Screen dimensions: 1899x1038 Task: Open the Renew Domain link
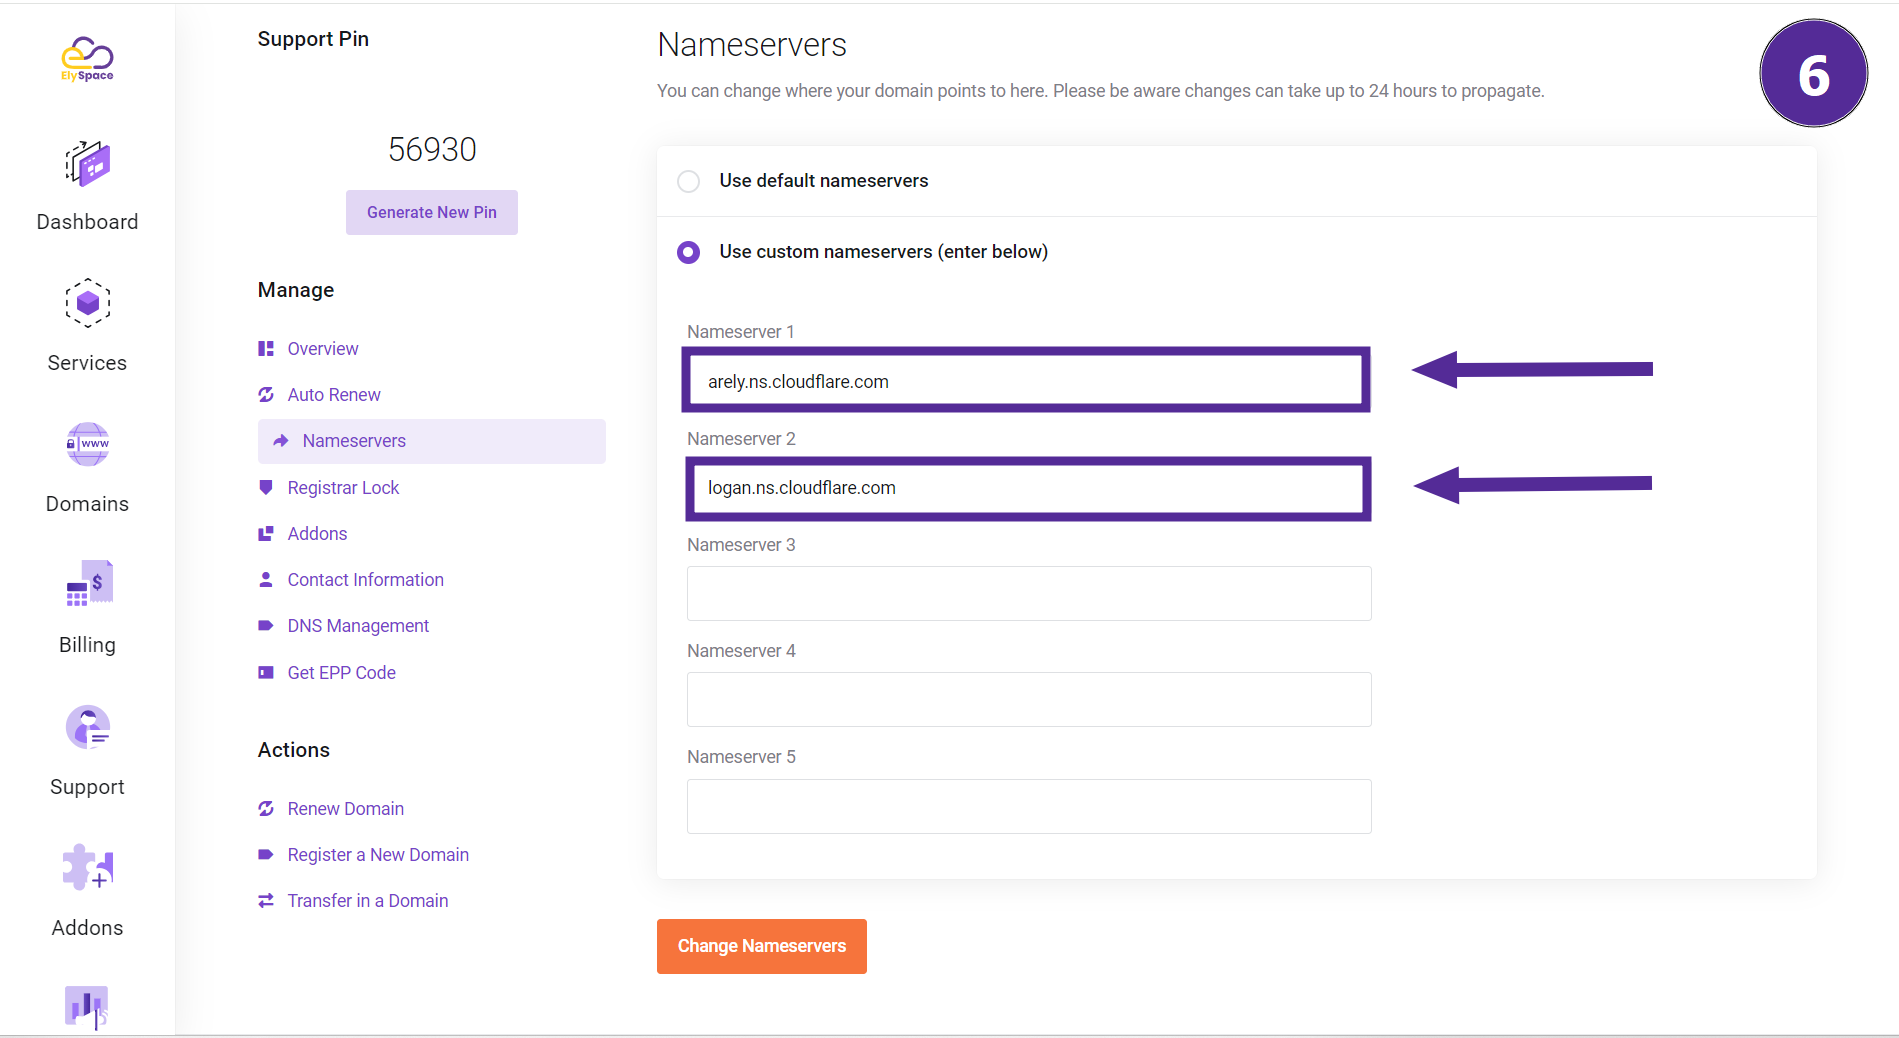tap(346, 809)
